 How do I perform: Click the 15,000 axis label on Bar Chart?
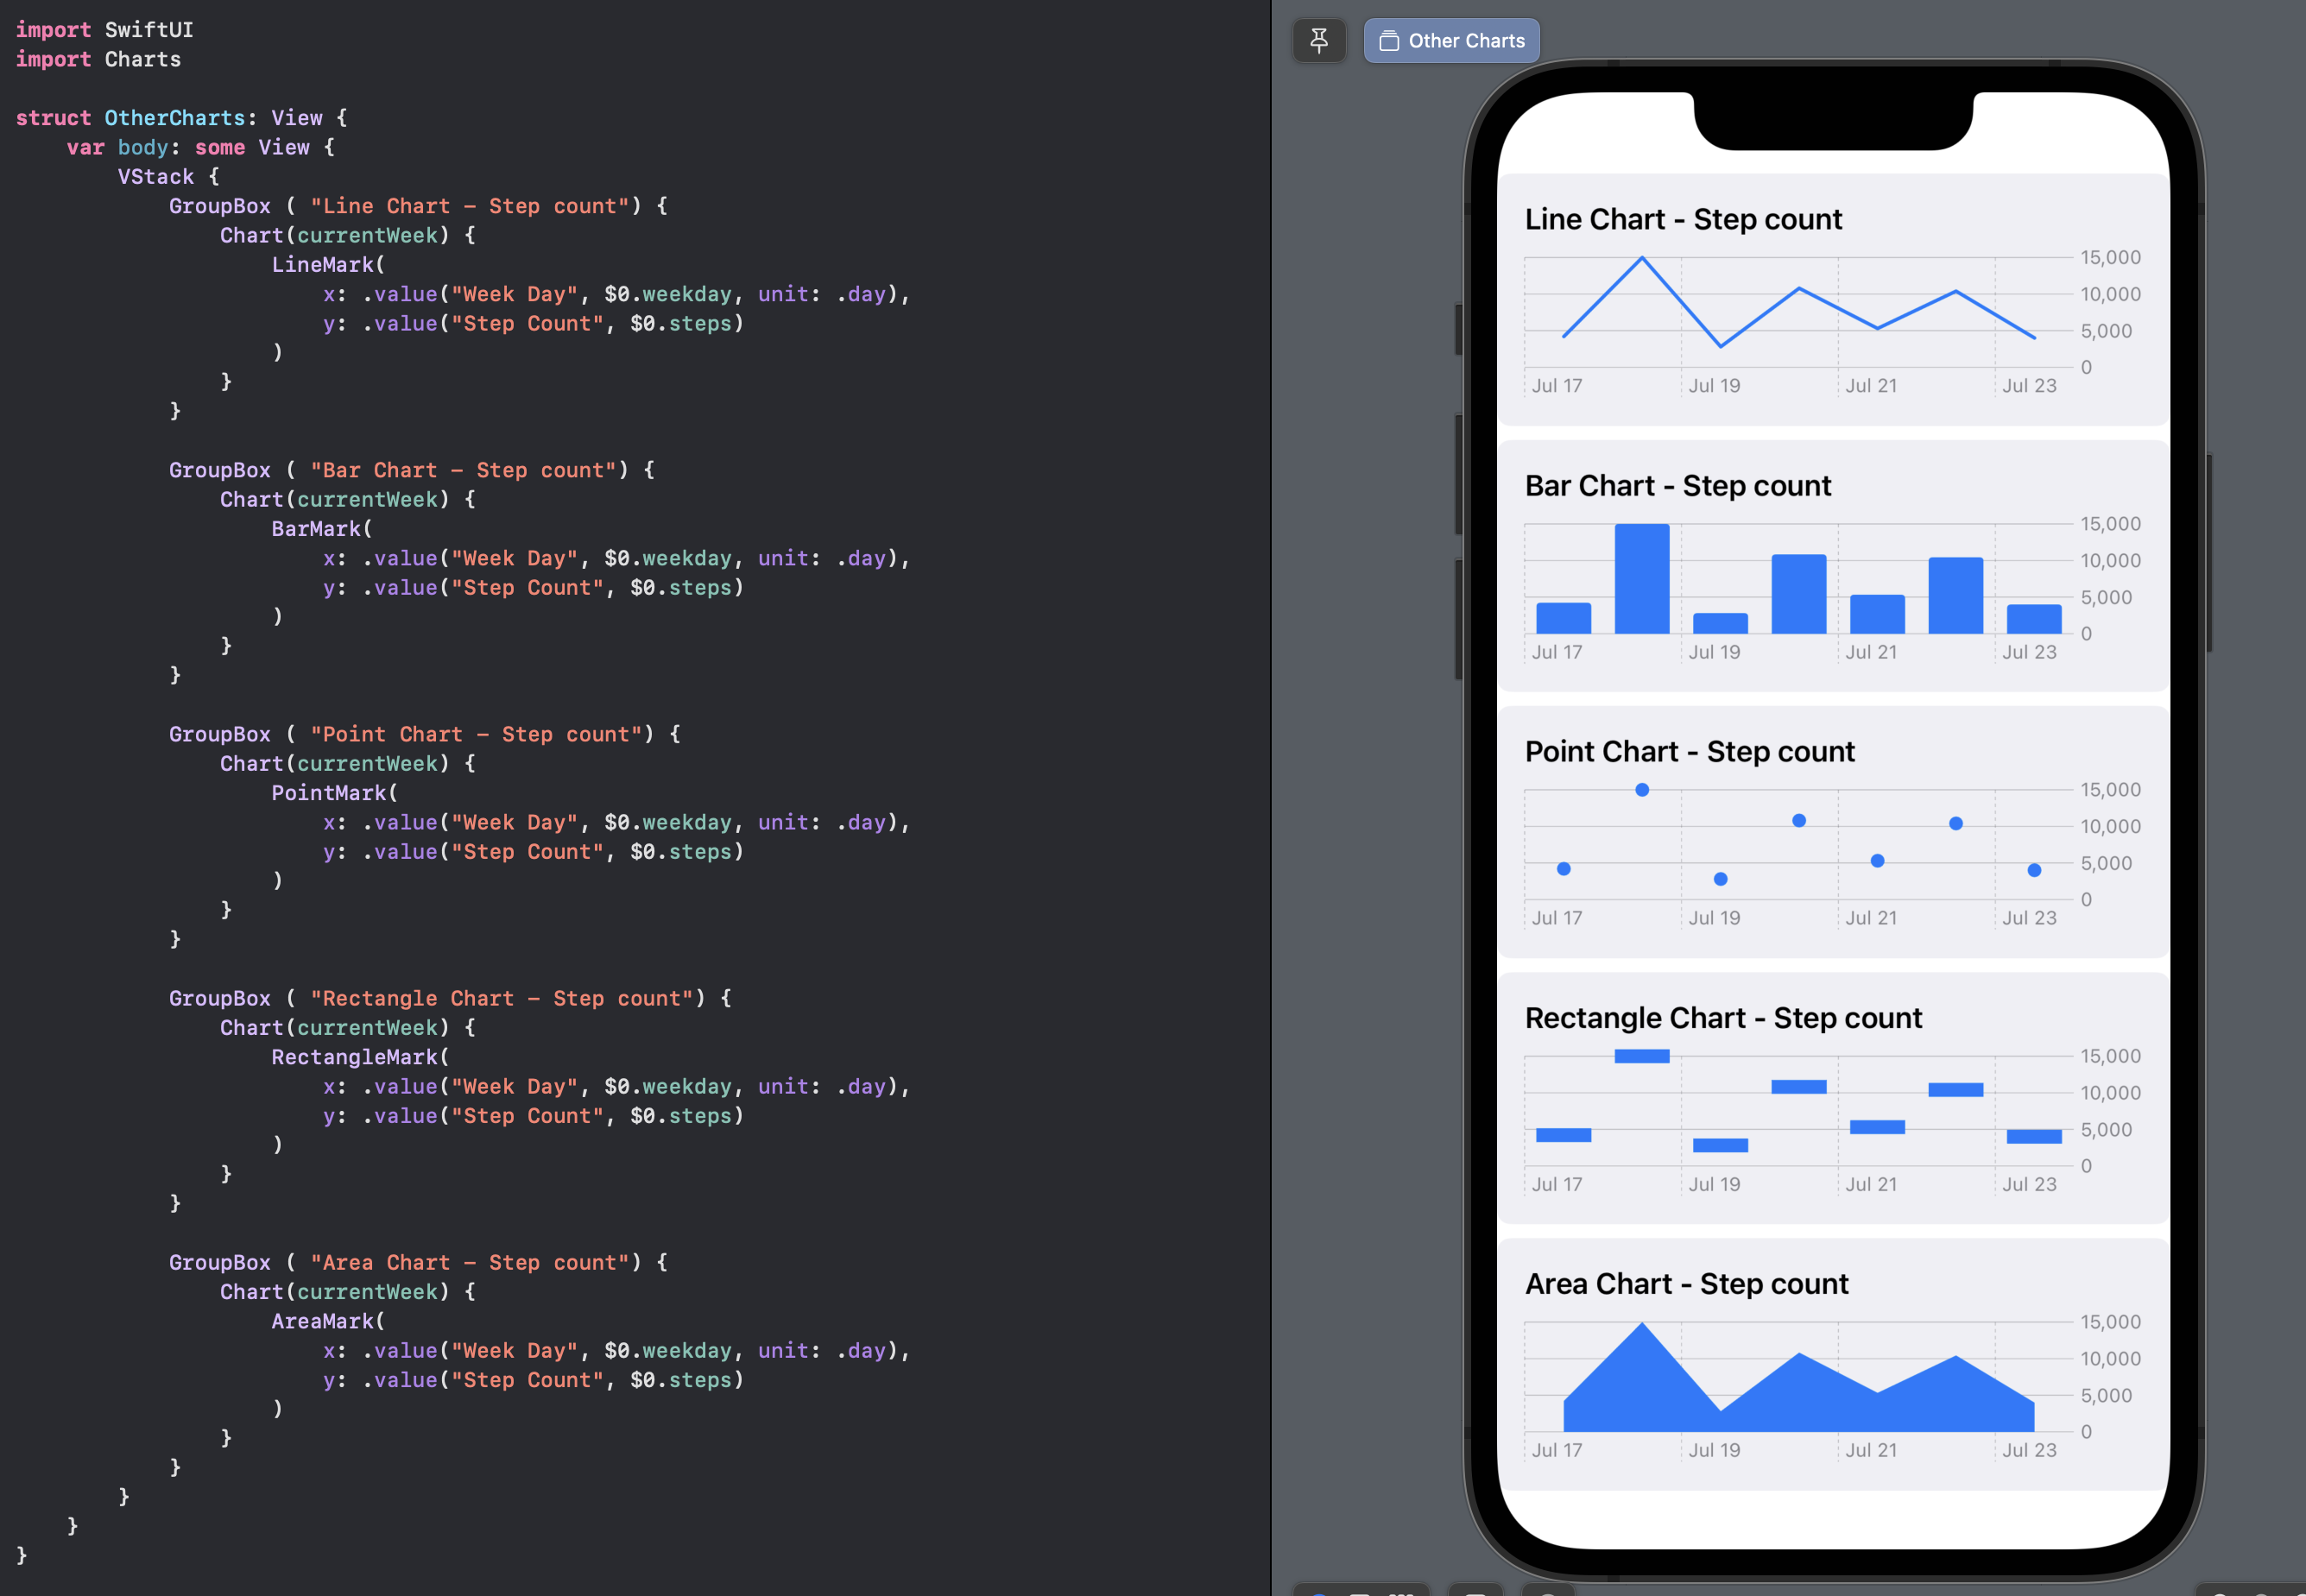pos(2111,523)
